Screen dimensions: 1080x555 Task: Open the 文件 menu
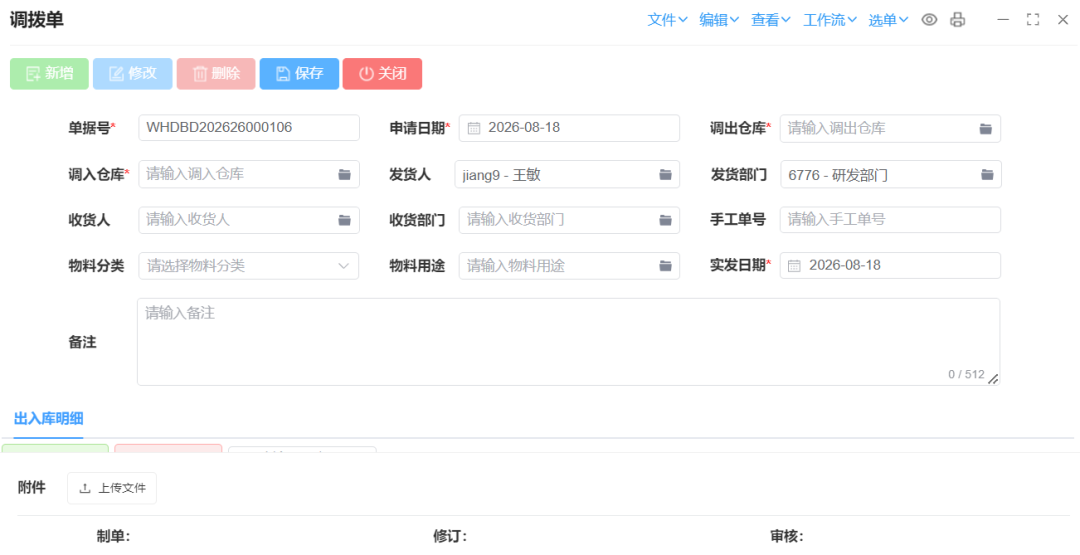(667, 20)
